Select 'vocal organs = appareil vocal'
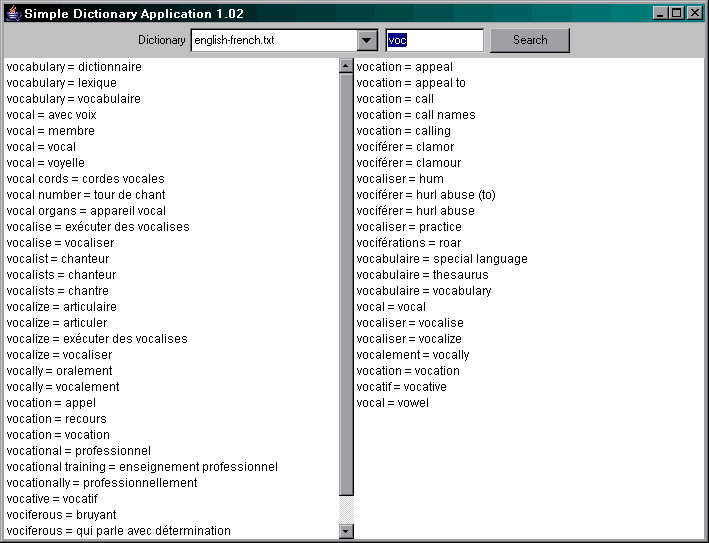 86,211
